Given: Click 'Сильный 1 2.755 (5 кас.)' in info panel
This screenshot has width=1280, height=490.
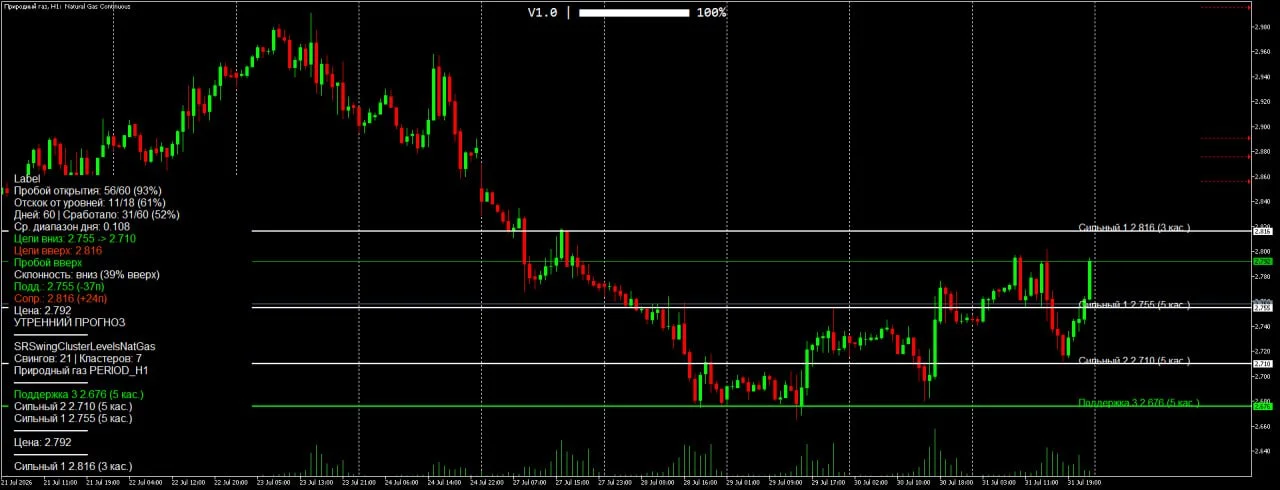Looking at the screenshot, I should 73,419.
